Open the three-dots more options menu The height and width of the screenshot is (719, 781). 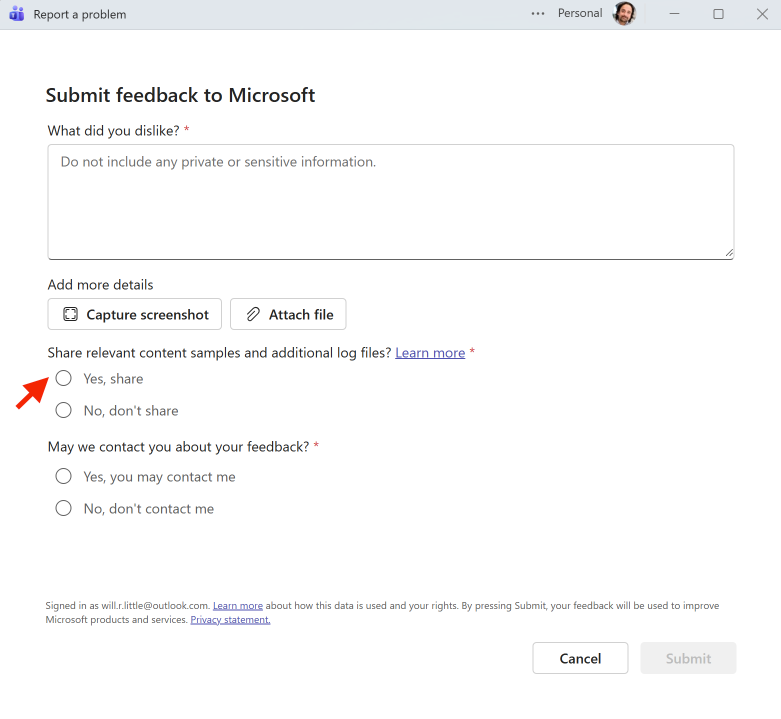click(538, 14)
